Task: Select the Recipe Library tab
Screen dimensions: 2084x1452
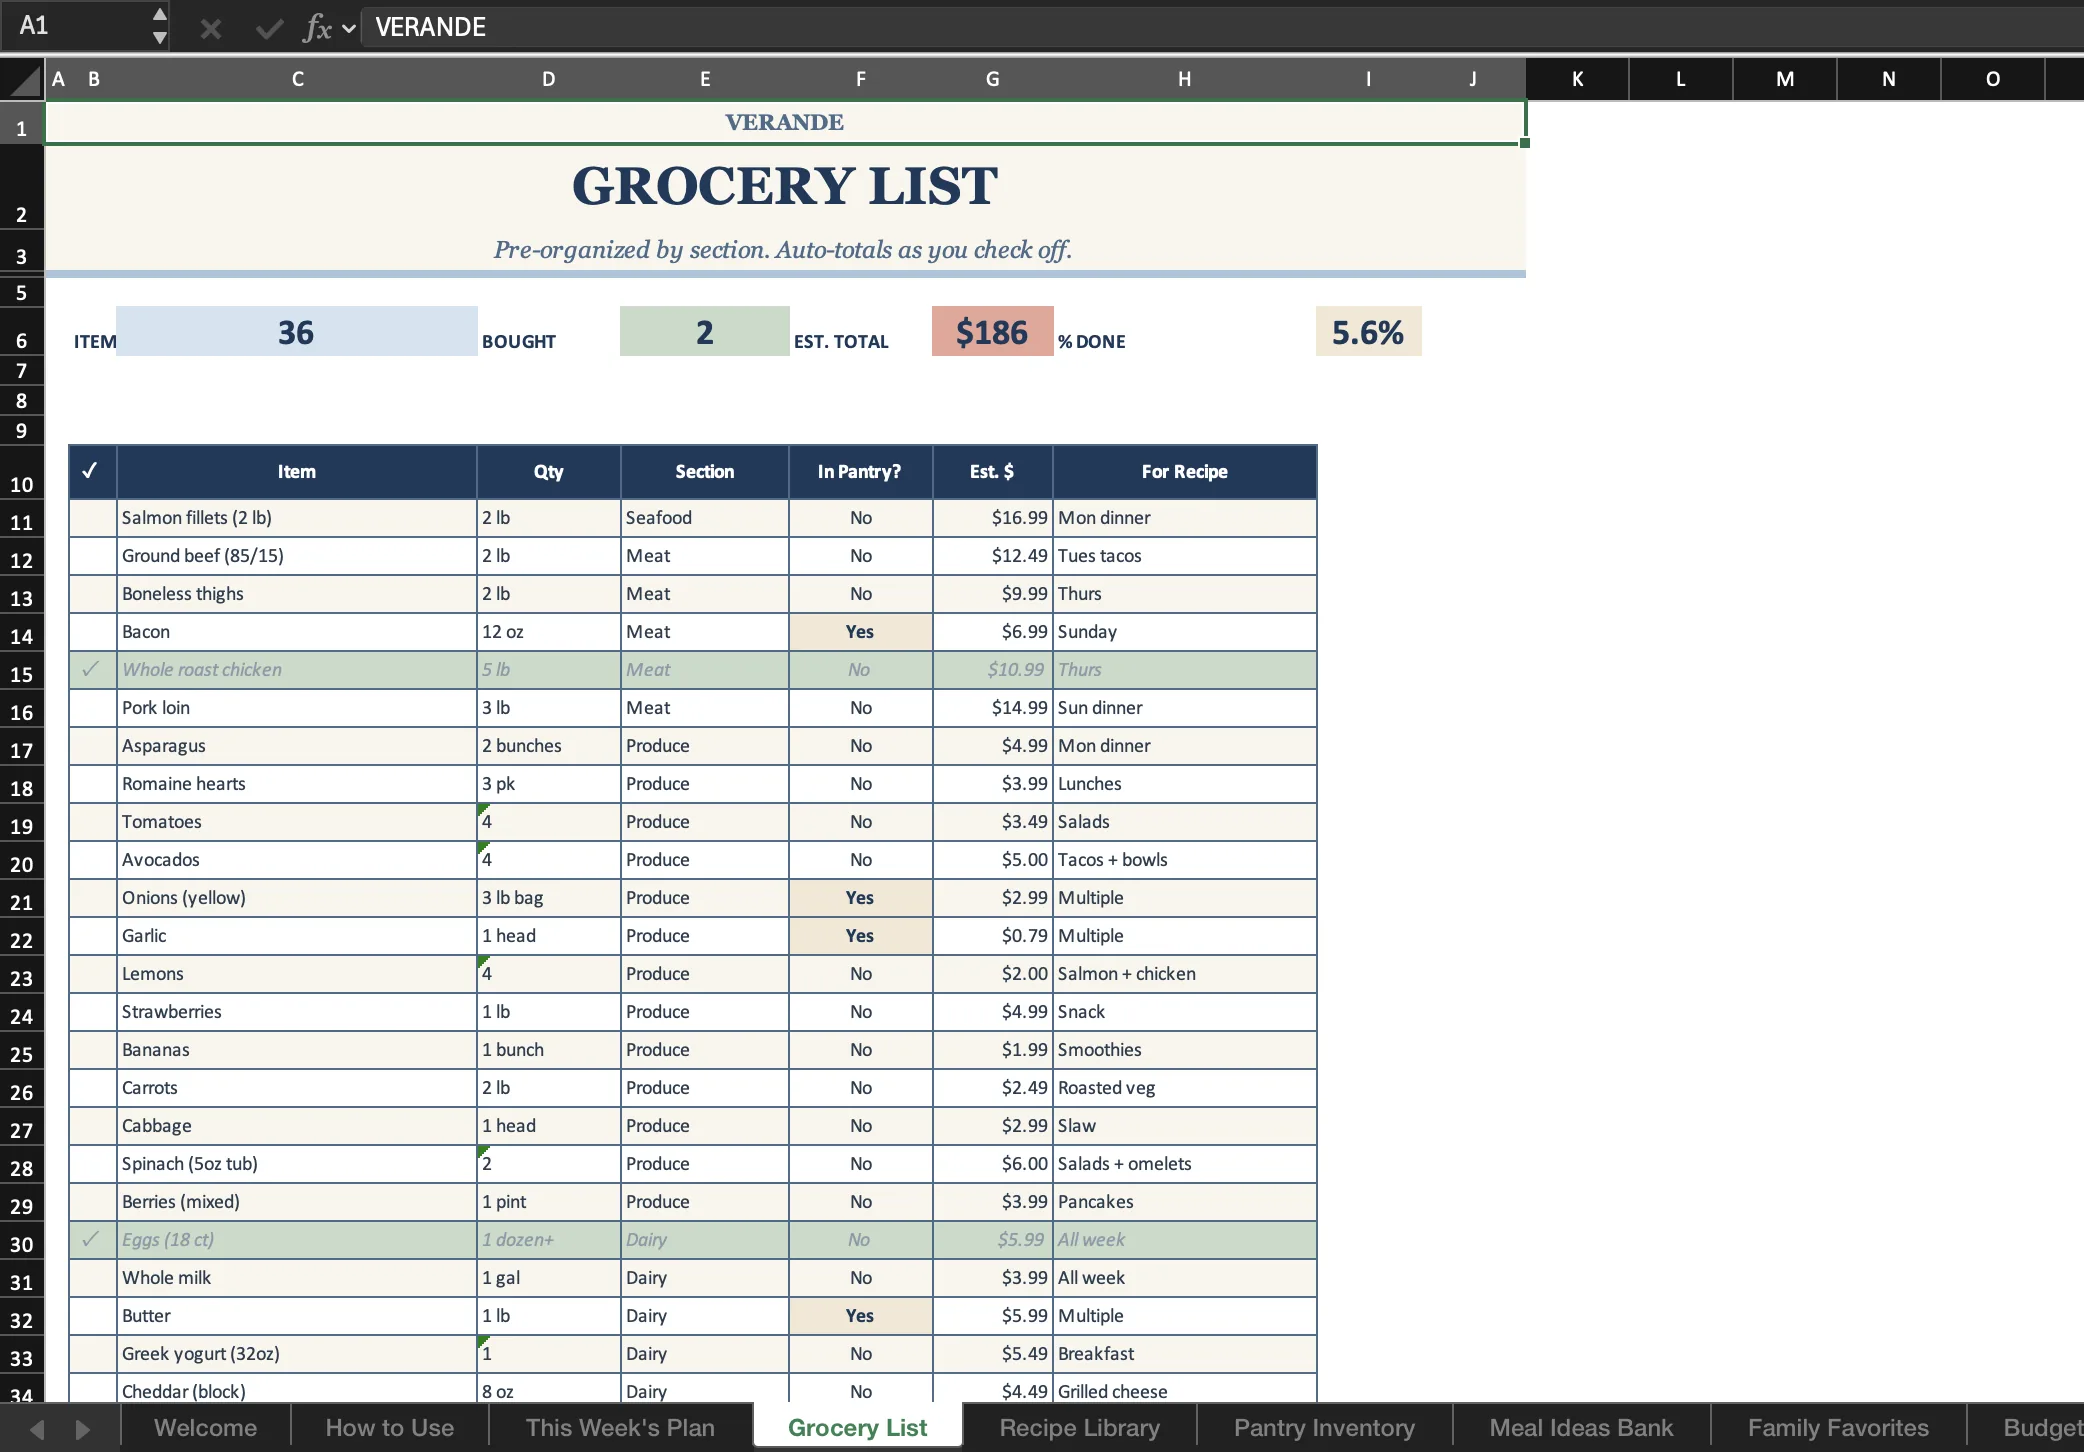Action: 1080,1428
